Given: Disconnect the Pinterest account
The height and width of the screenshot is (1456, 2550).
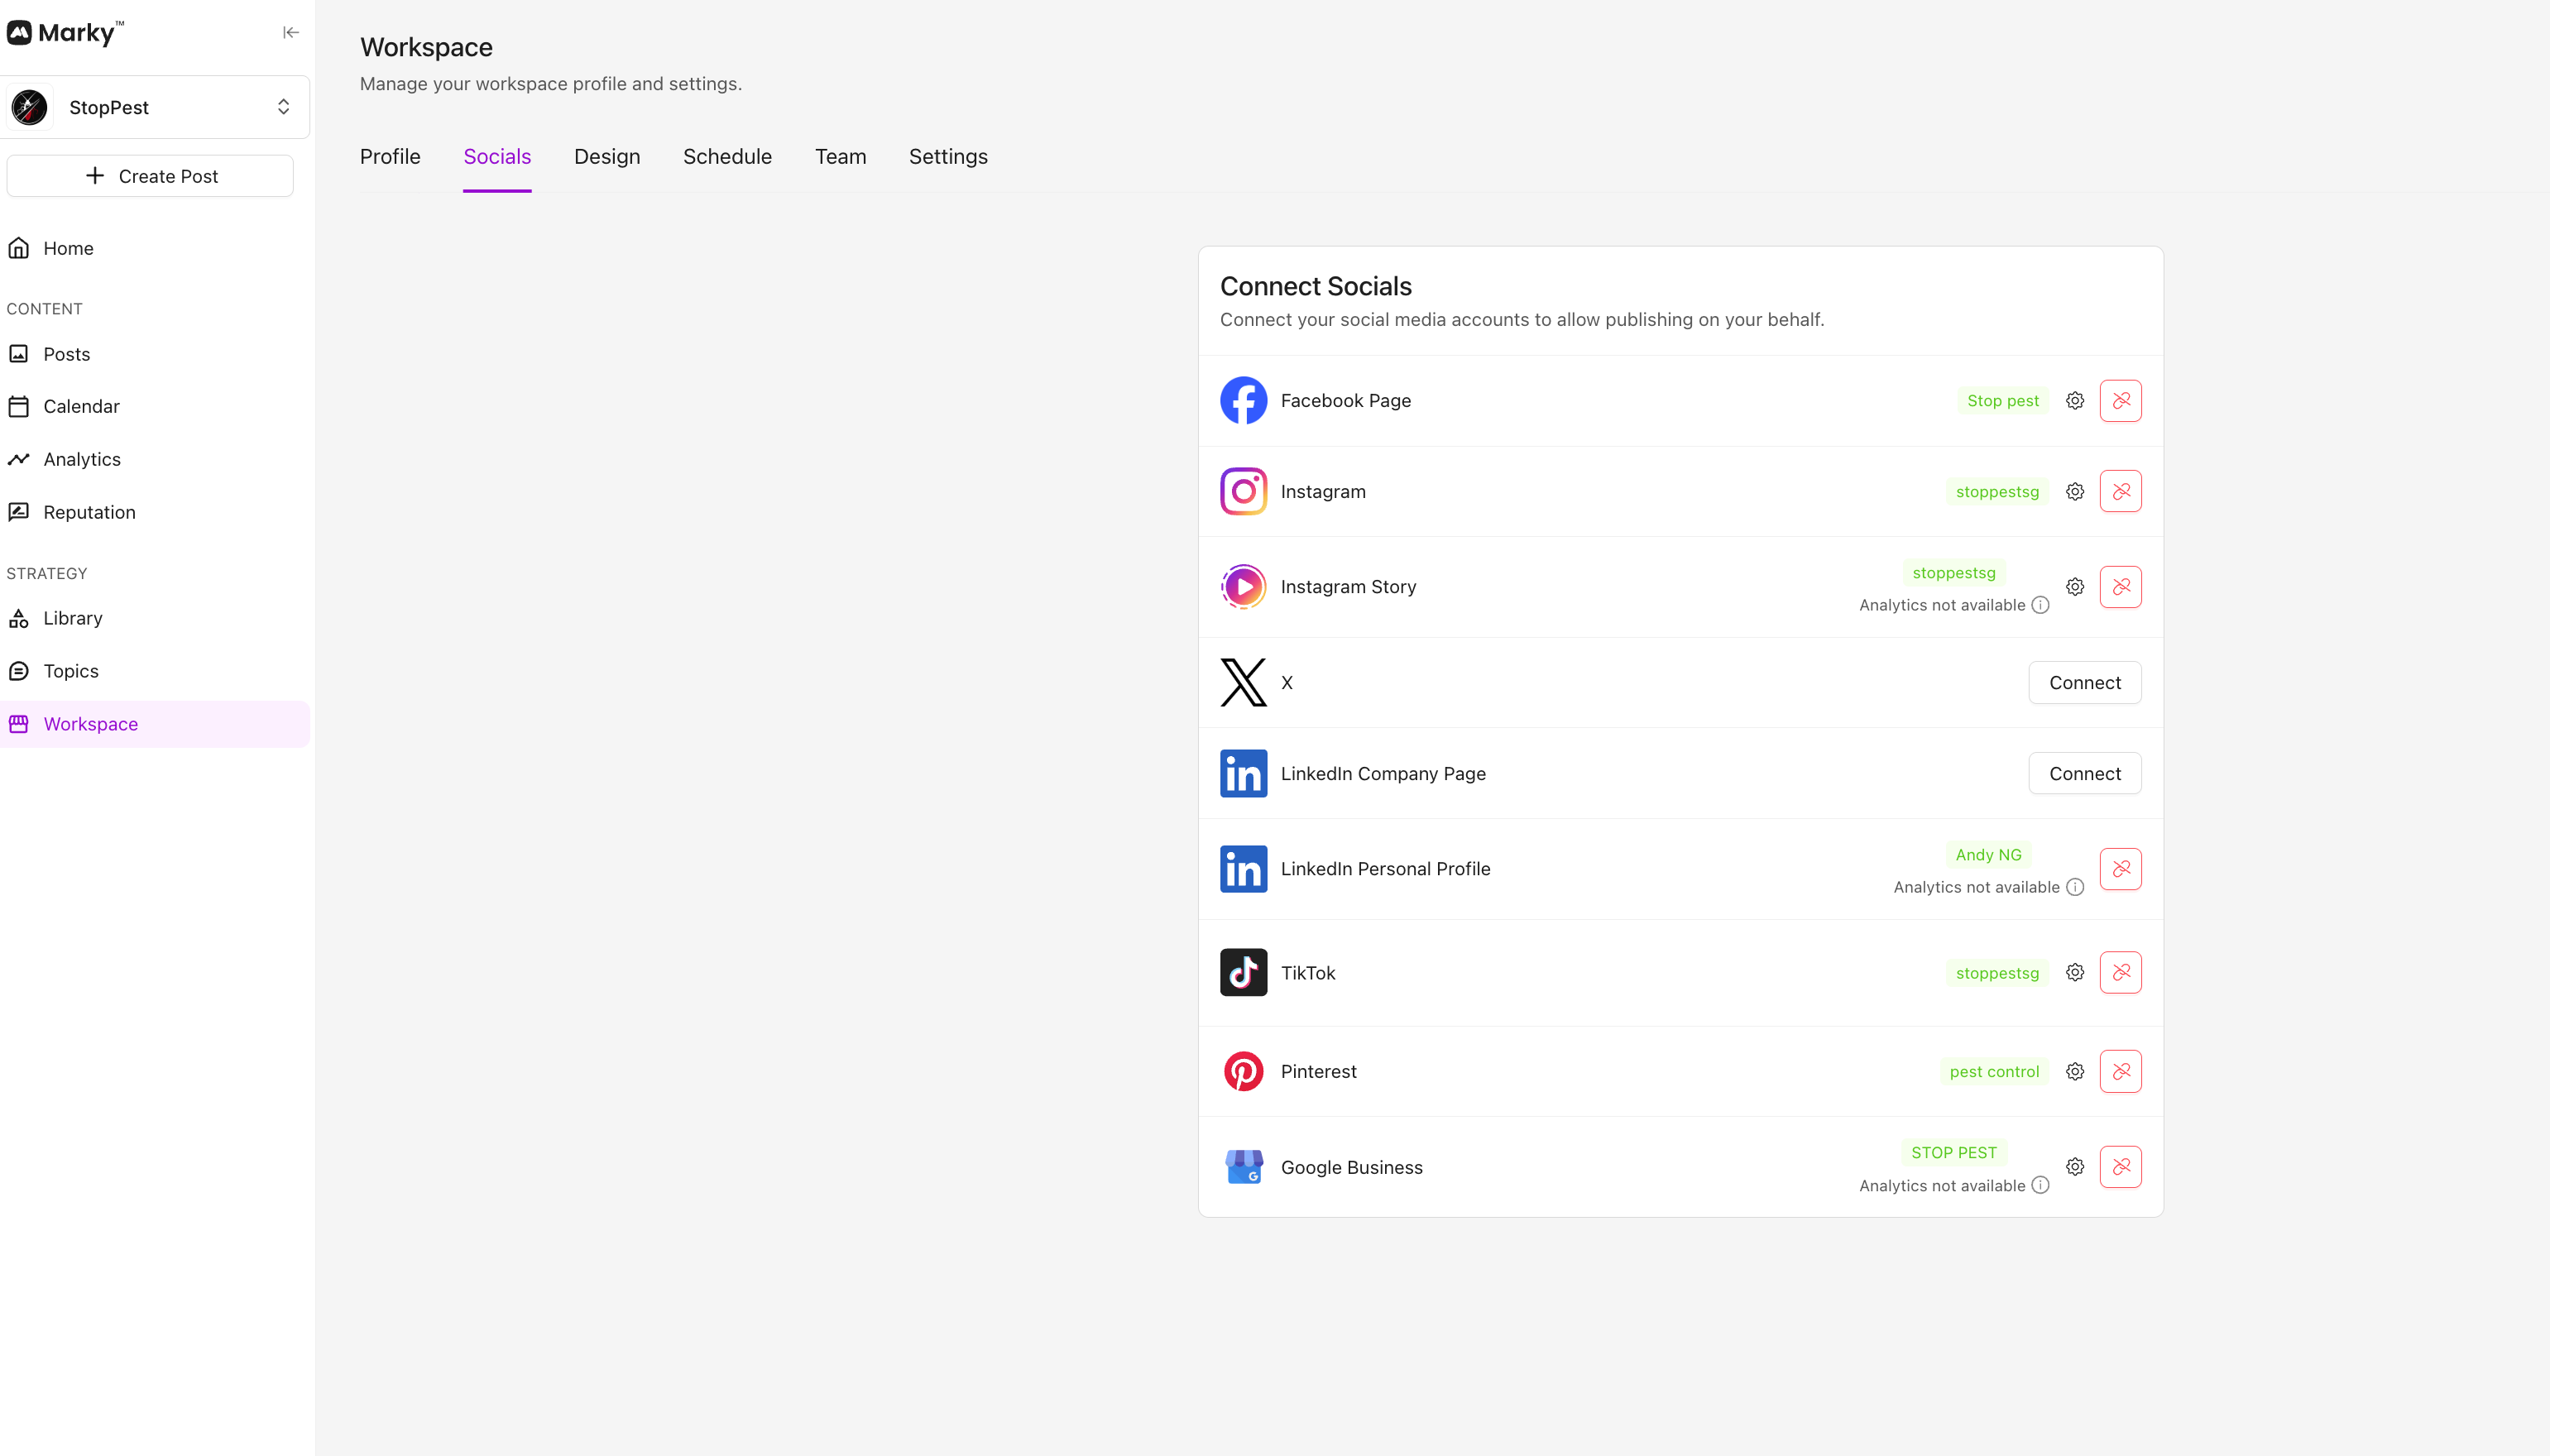Looking at the screenshot, I should pyautogui.click(x=2120, y=1072).
